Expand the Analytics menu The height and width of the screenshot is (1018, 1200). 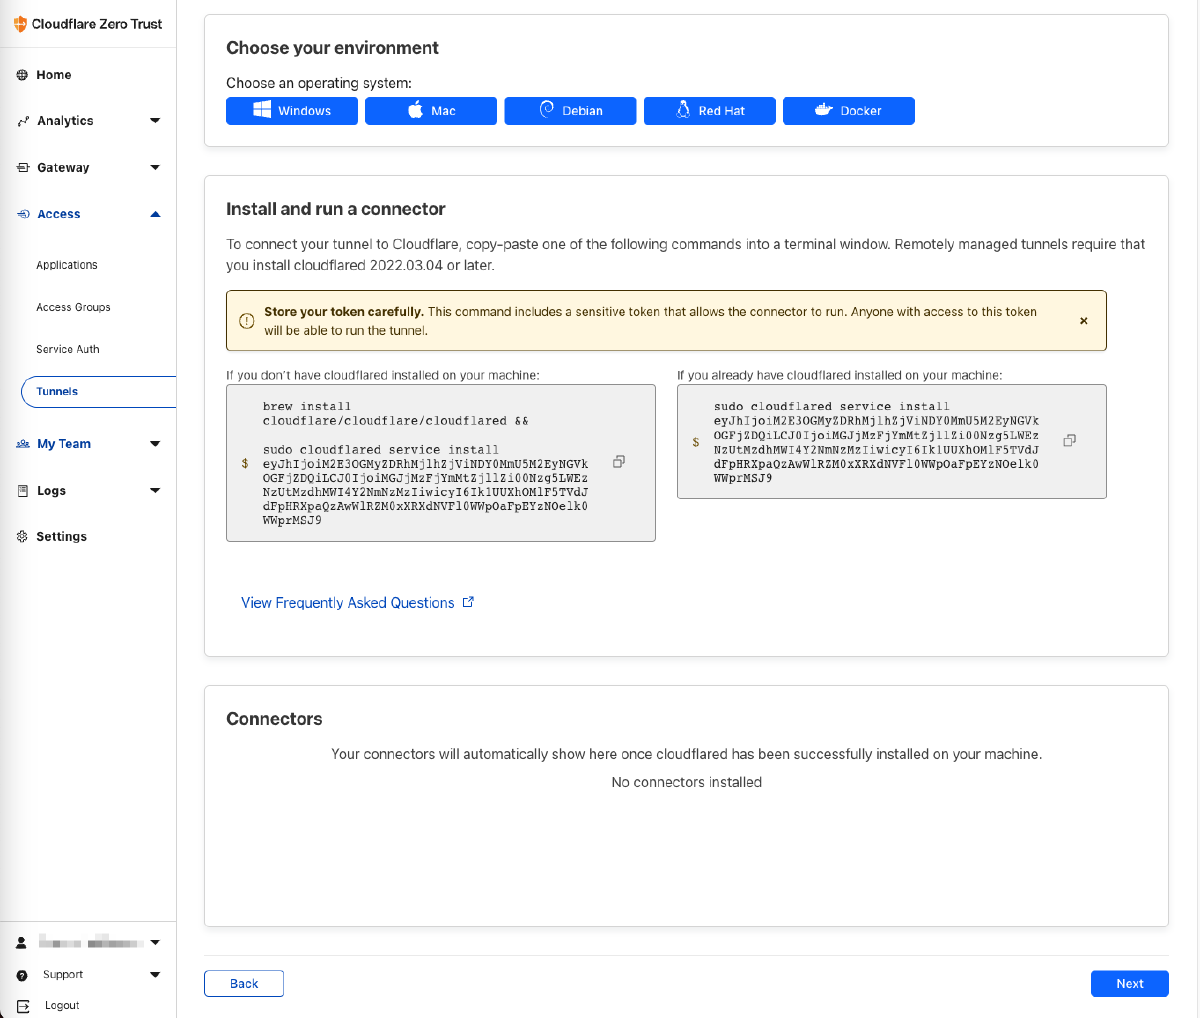[155, 121]
